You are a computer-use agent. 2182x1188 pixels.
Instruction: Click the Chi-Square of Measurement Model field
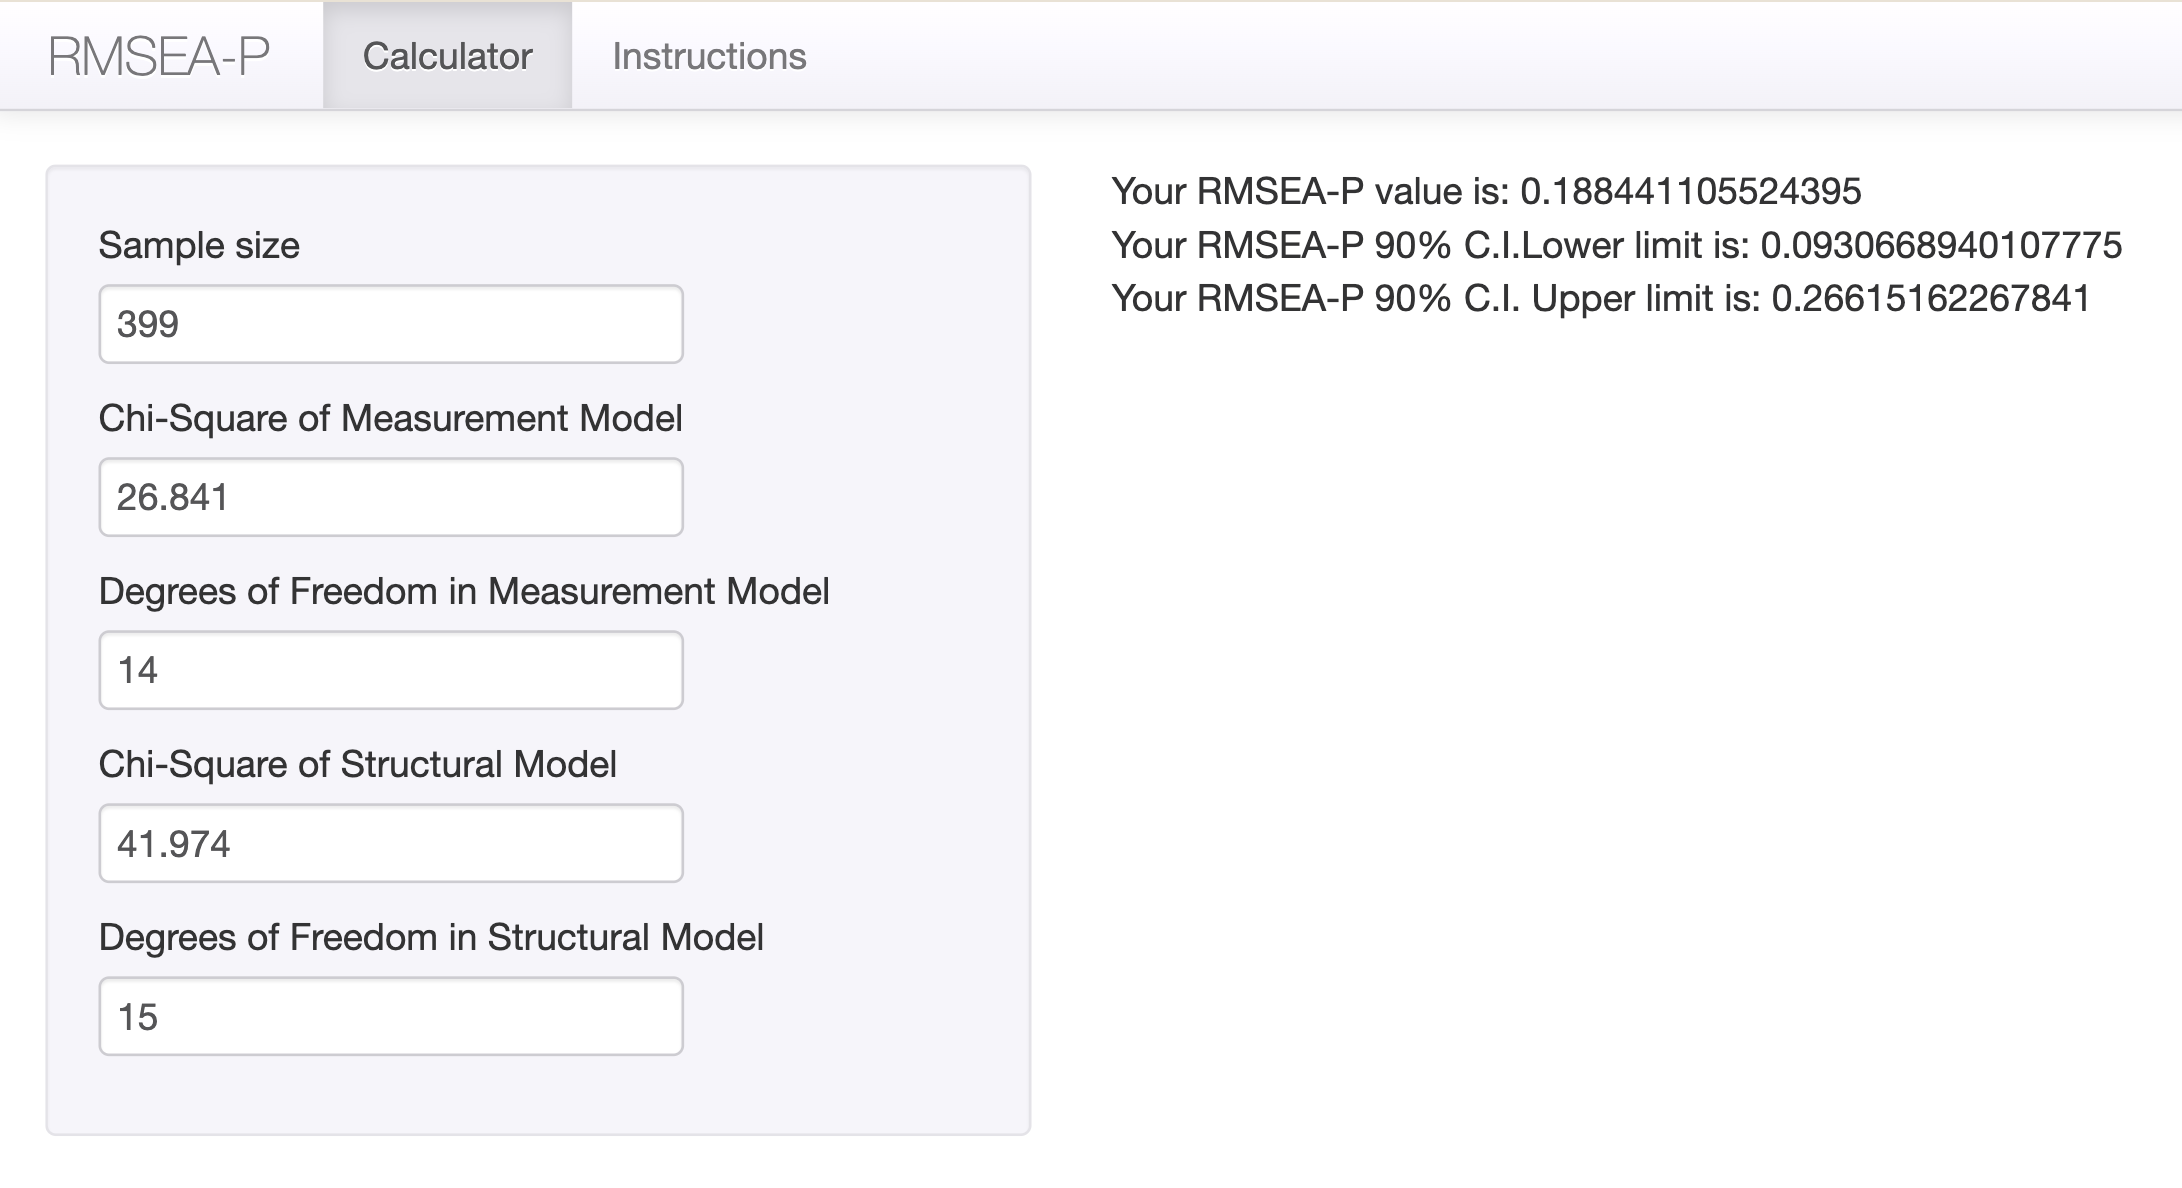[x=391, y=497]
